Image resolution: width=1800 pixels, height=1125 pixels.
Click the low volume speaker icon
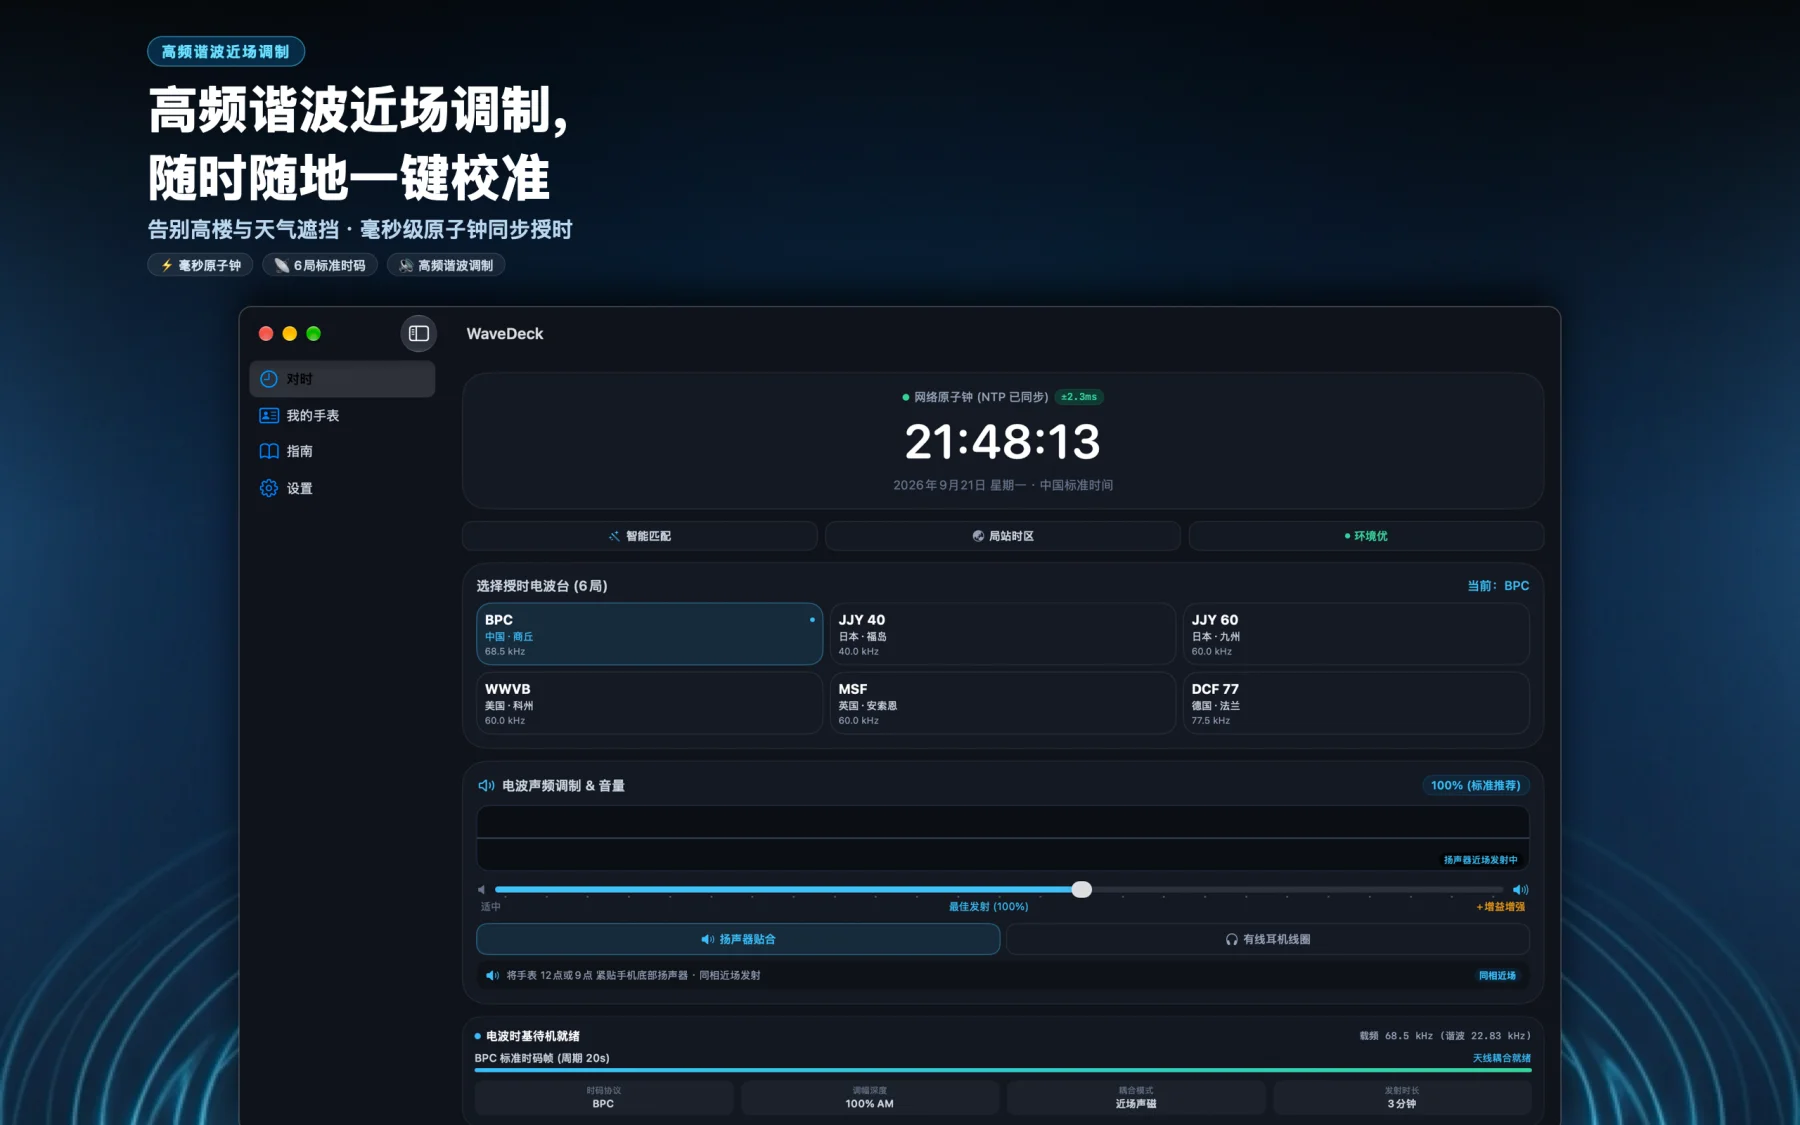[482, 889]
